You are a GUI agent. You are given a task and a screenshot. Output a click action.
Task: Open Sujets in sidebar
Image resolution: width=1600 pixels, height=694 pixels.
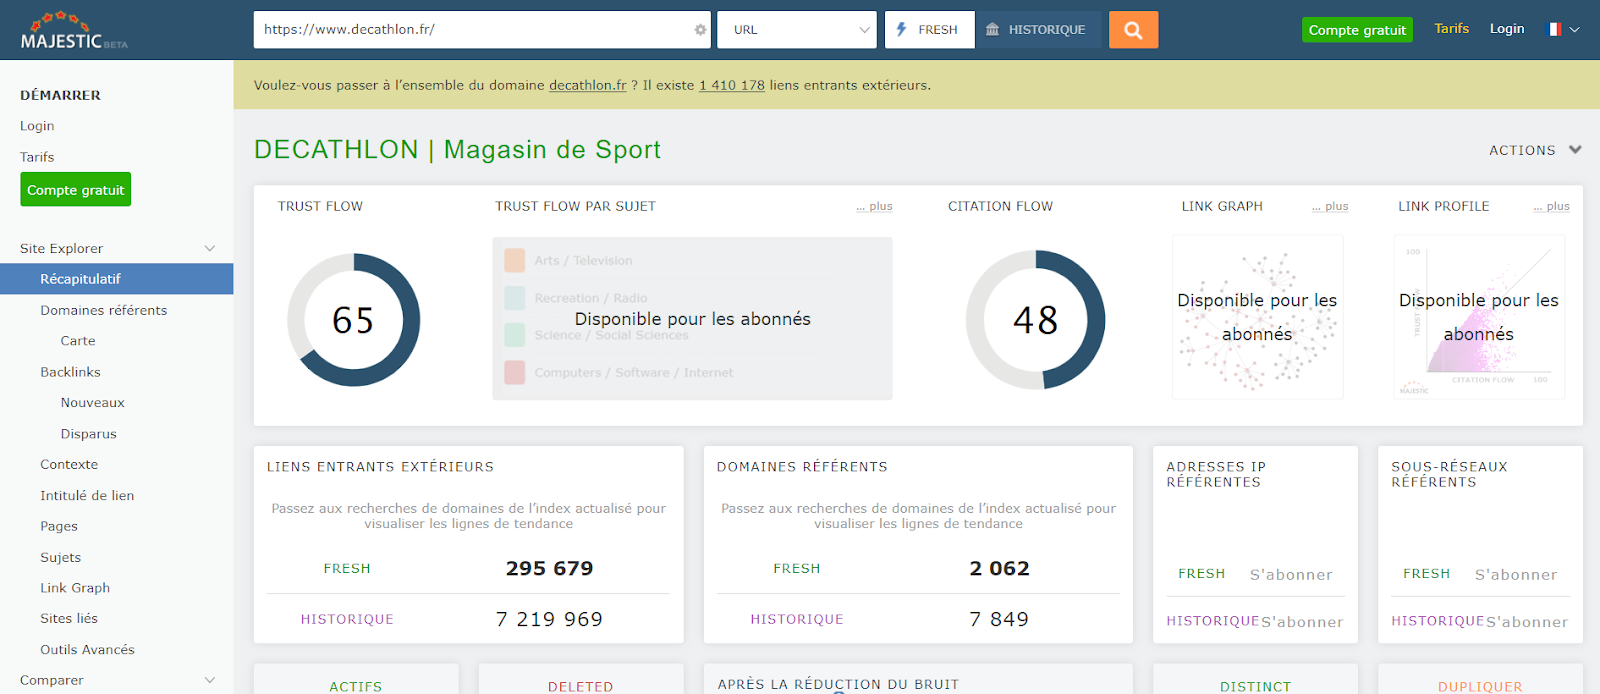(x=61, y=558)
